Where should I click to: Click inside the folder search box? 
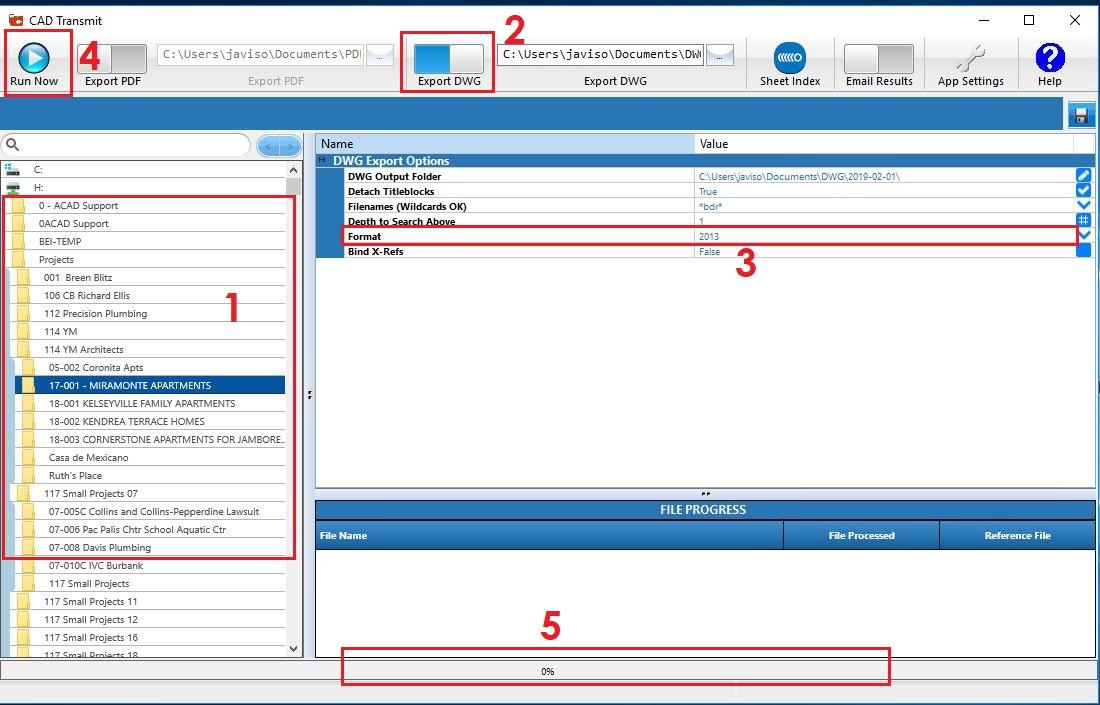click(133, 145)
